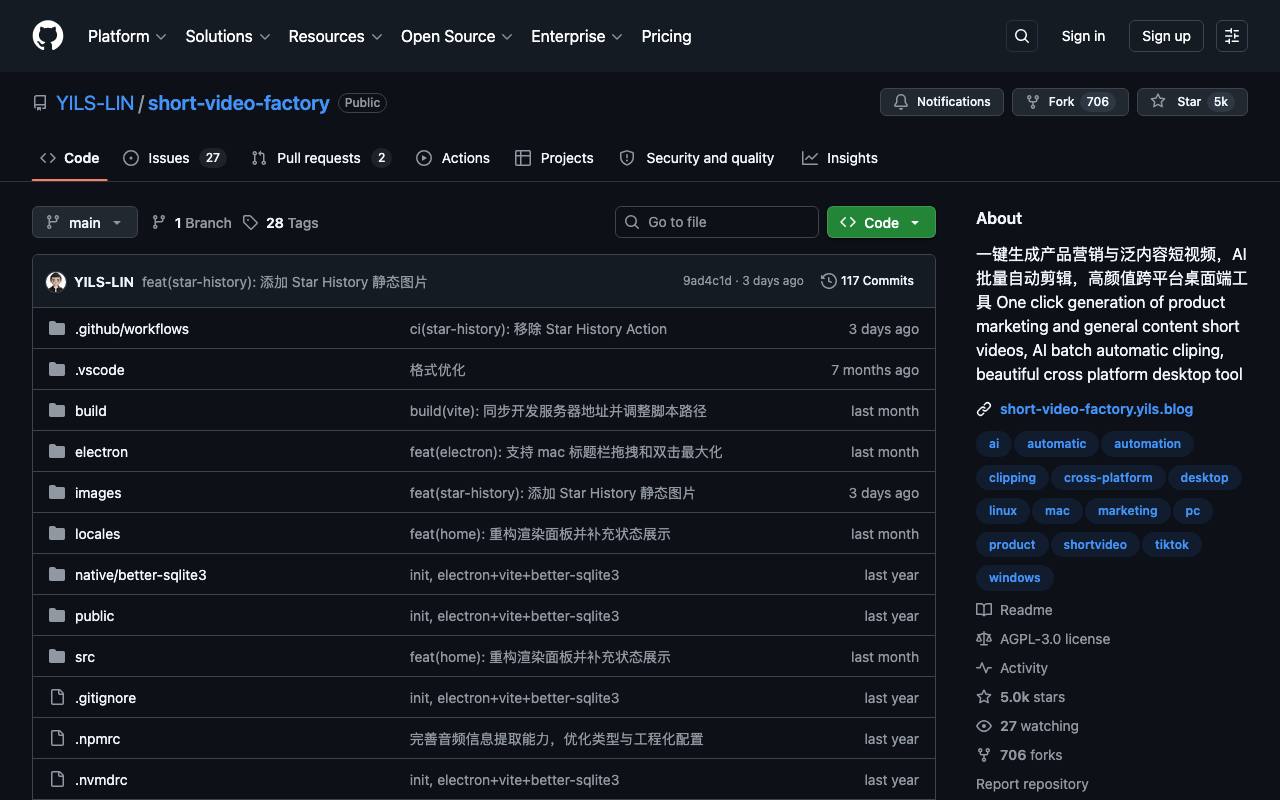The width and height of the screenshot is (1280, 800).
Task: Click the clock icon beside 117 Commits
Action: click(828, 281)
